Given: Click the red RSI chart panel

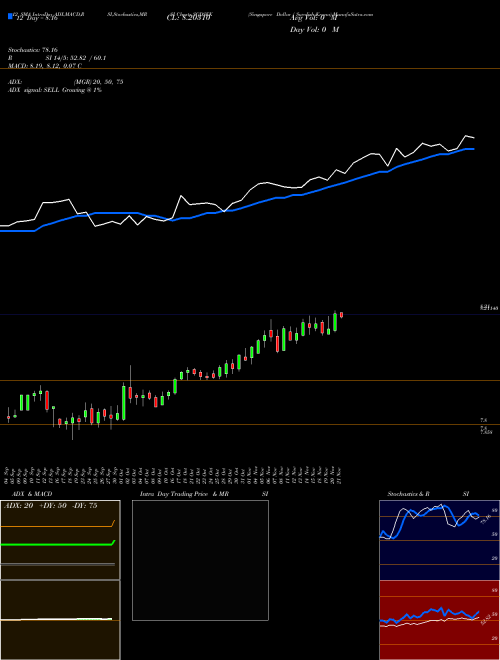Looking at the screenshot, I should (439, 620).
